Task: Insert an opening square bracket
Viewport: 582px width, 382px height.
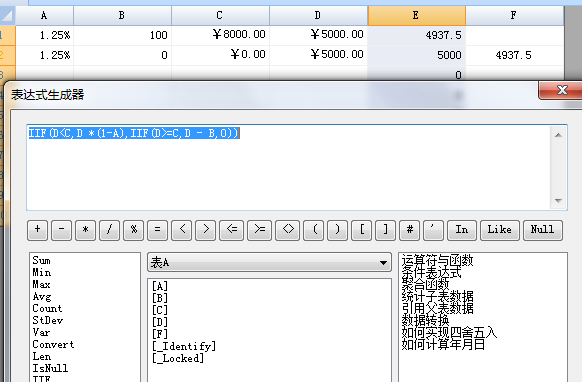Action: pos(362,230)
